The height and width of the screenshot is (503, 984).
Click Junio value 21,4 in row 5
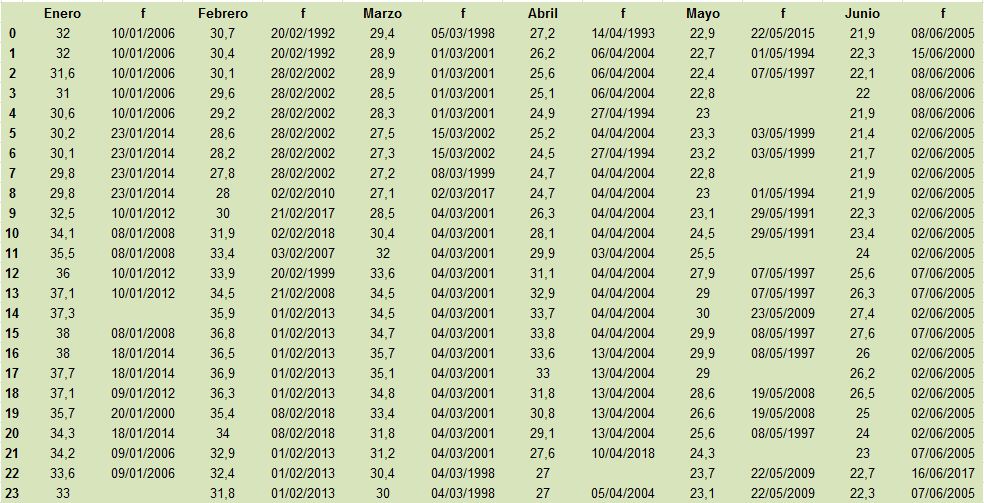tap(863, 134)
